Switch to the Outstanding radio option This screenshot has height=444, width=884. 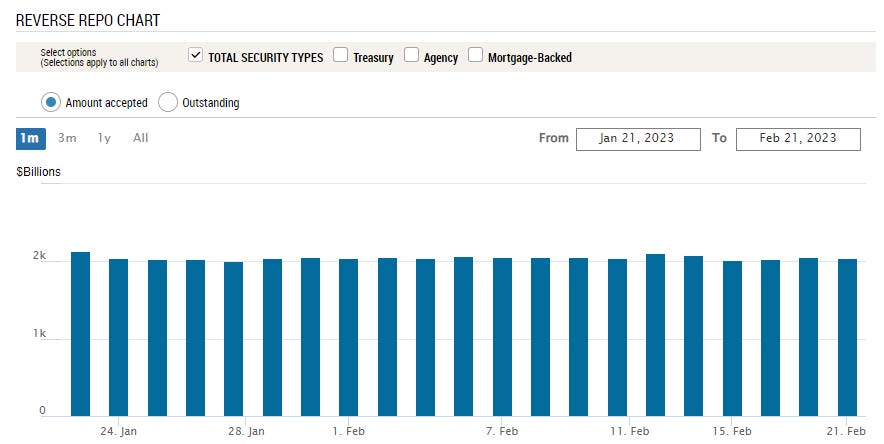168,102
